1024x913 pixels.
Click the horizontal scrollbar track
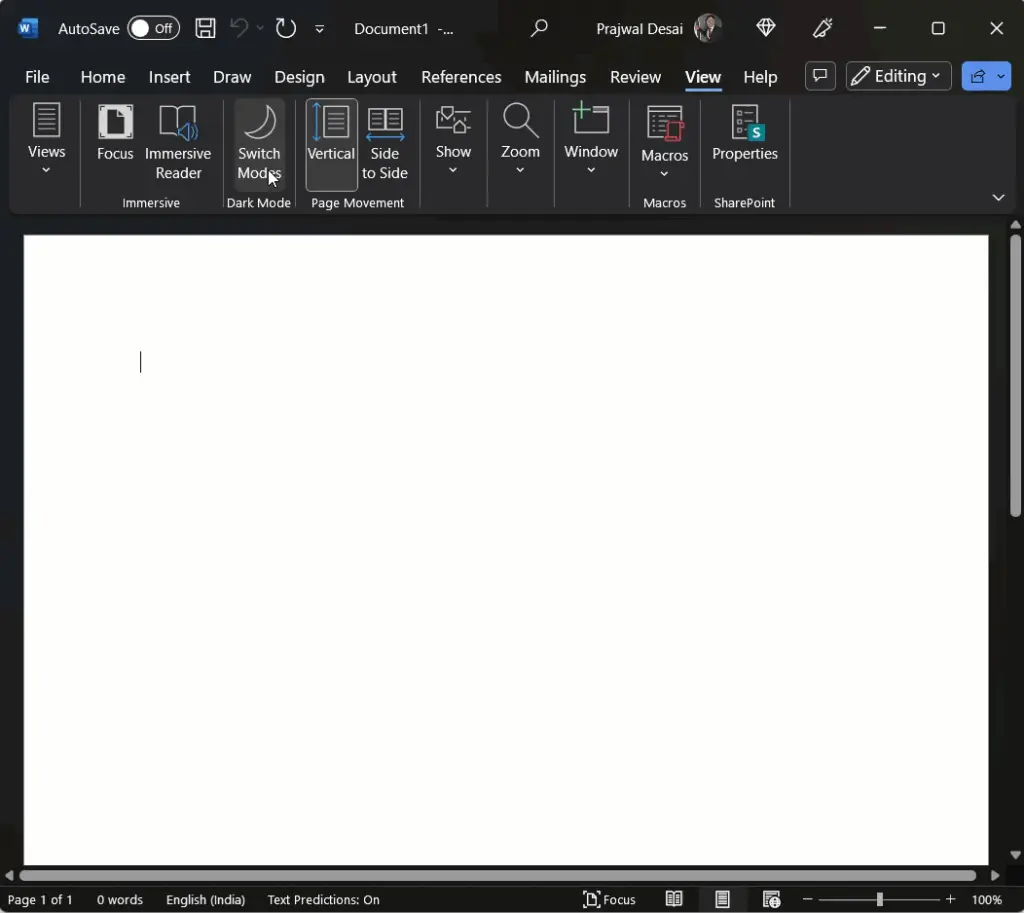coord(498,875)
